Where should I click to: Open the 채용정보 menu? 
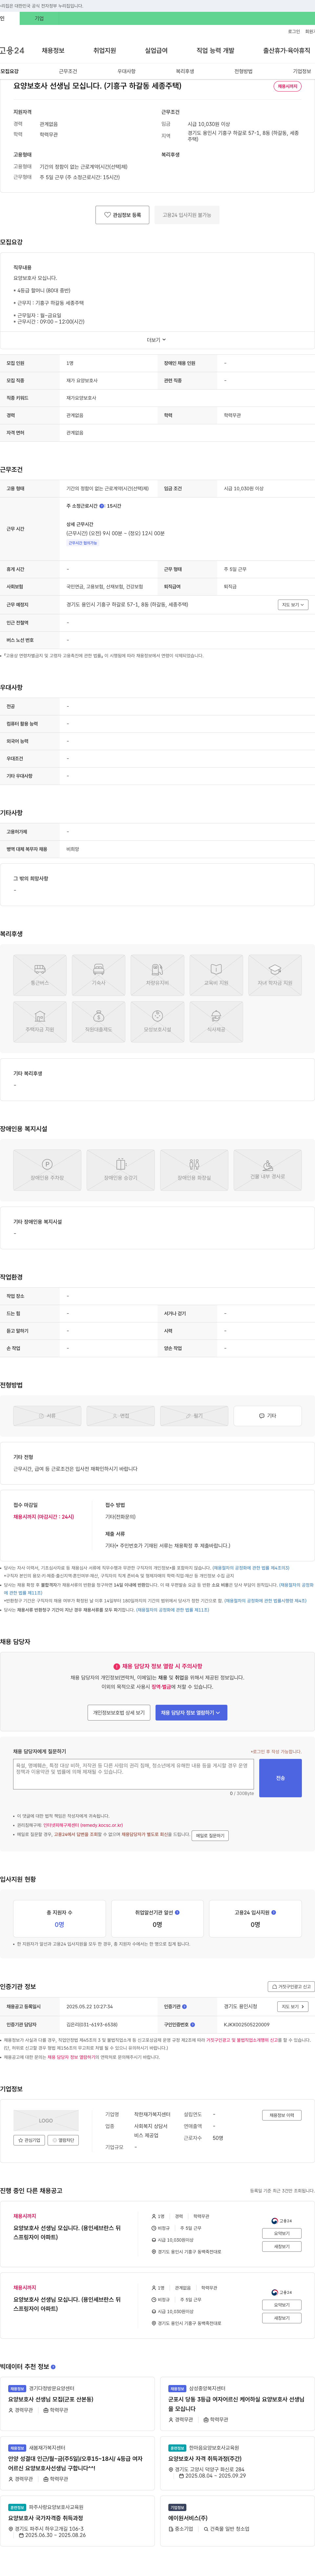pyautogui.click(x=53, y=50)
